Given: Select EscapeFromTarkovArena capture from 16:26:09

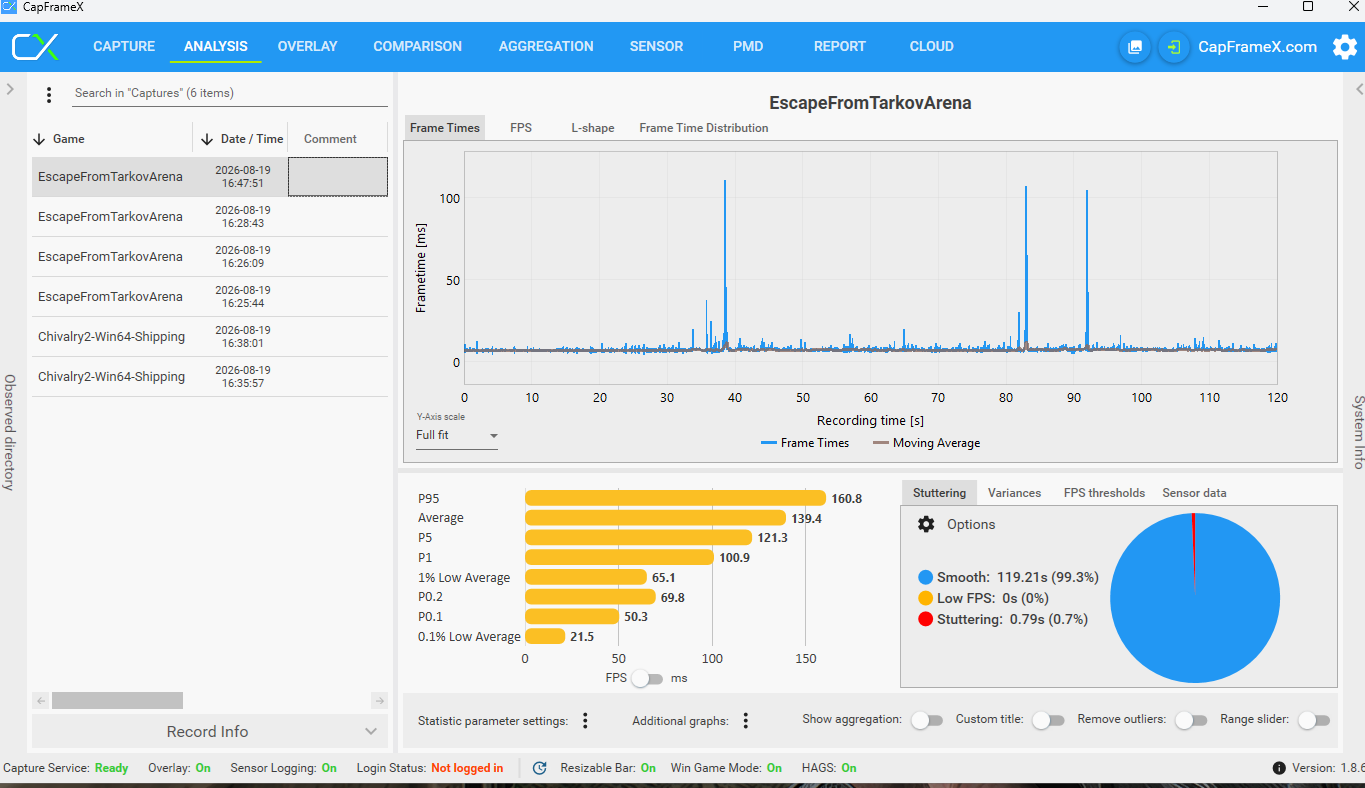Looking at the screenshot, I should point(209,257).
